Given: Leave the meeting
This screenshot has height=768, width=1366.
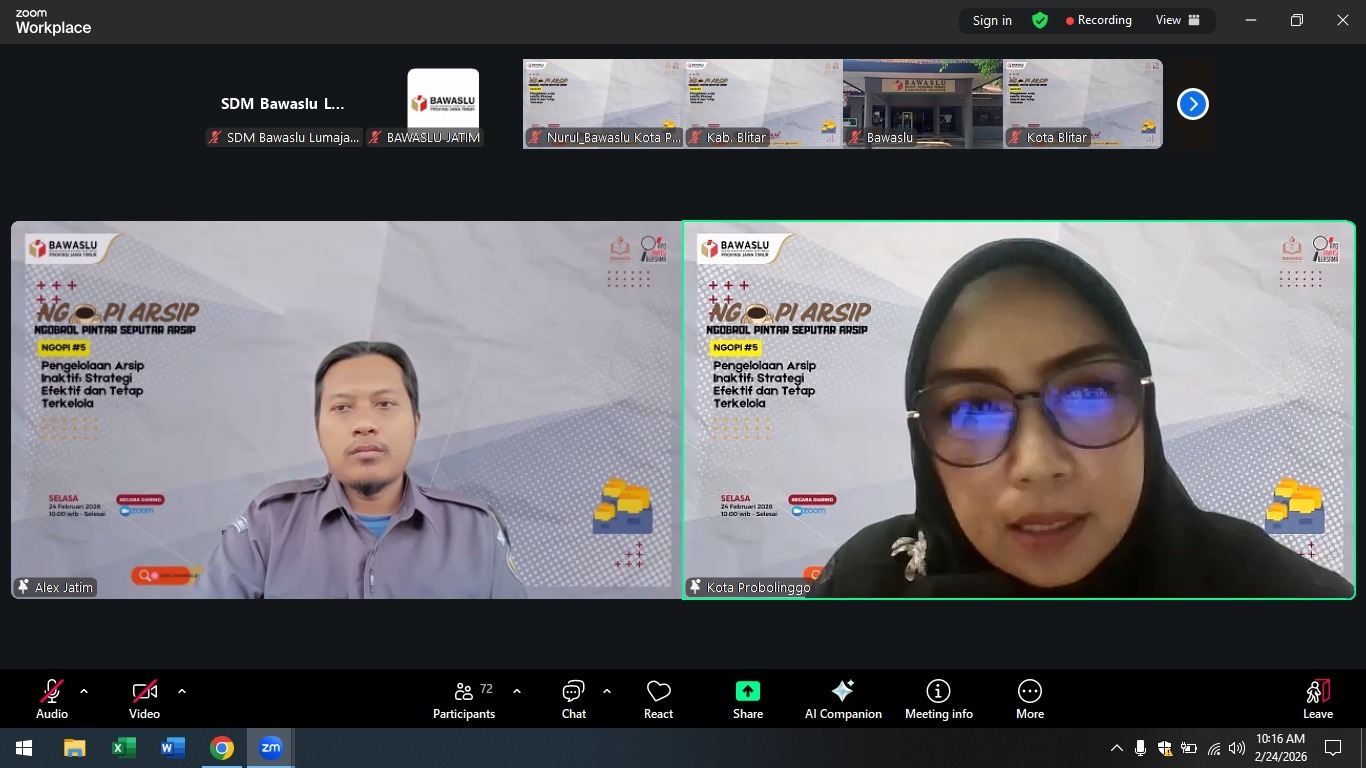Looking at the screenshot, I should [1317, 699].
